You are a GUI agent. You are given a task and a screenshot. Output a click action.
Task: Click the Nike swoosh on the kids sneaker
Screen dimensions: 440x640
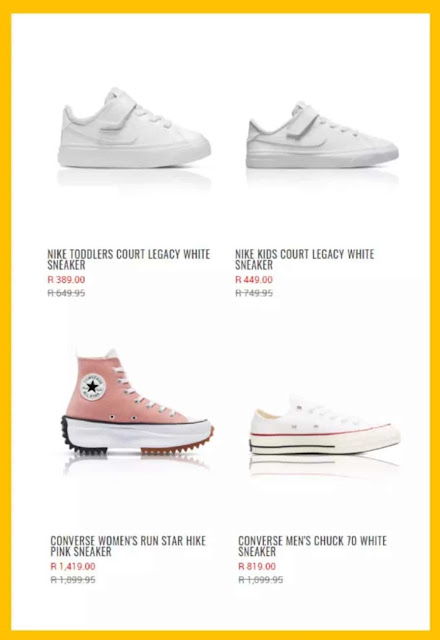(314, 143)
